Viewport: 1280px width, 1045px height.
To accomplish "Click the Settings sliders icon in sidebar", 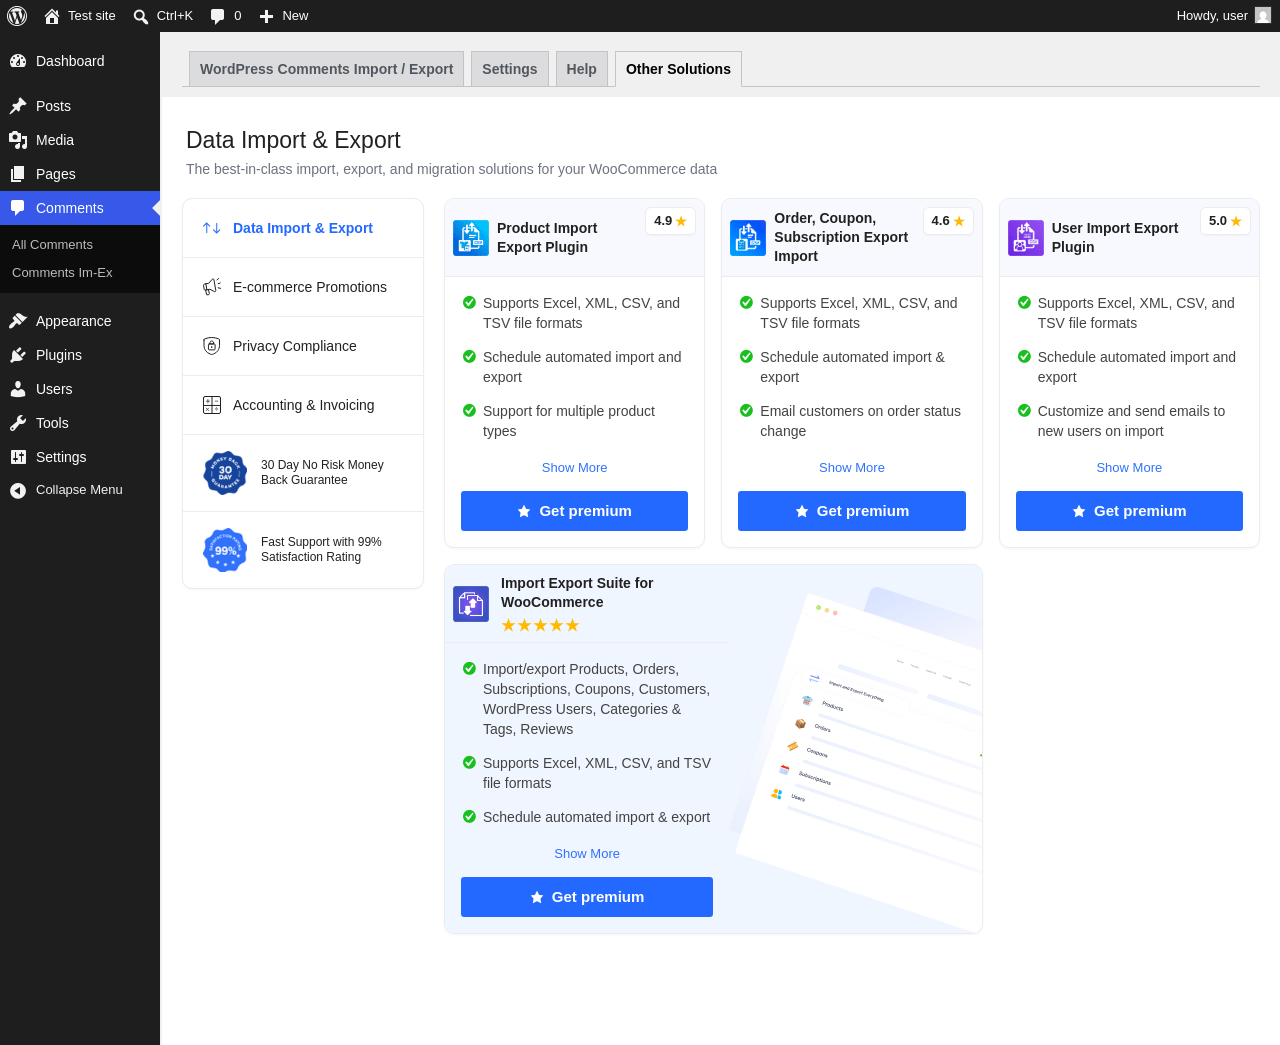I will coord(18,457).
